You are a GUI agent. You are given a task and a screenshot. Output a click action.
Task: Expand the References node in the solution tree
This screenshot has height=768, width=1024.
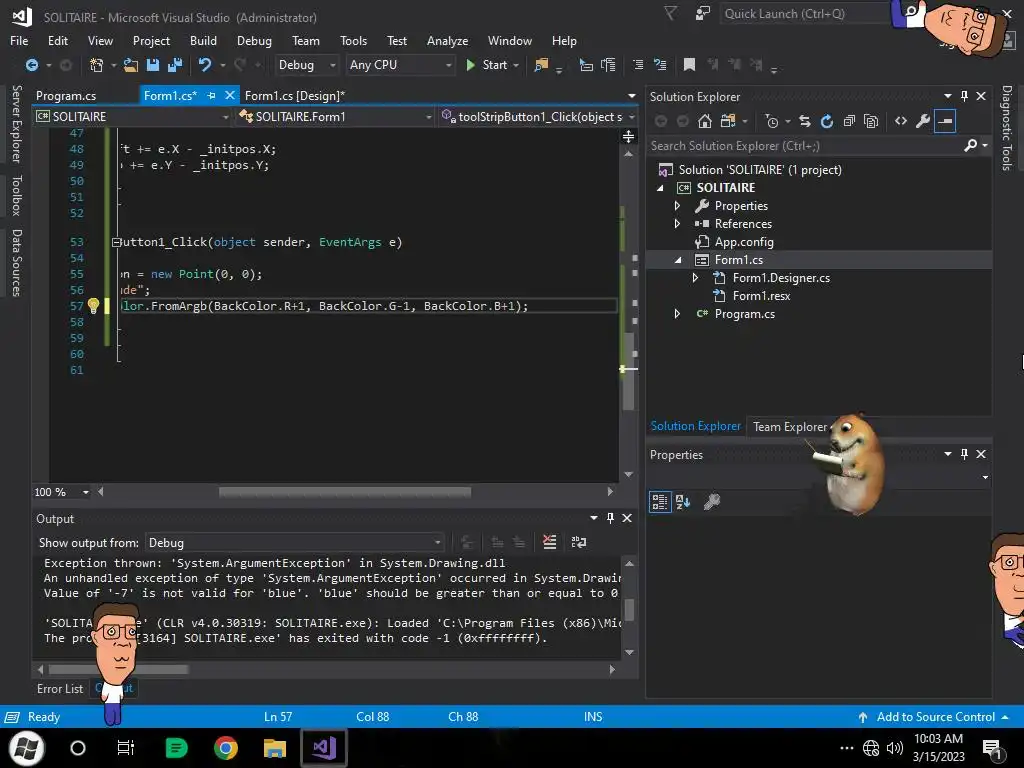(x=677, y=224)
